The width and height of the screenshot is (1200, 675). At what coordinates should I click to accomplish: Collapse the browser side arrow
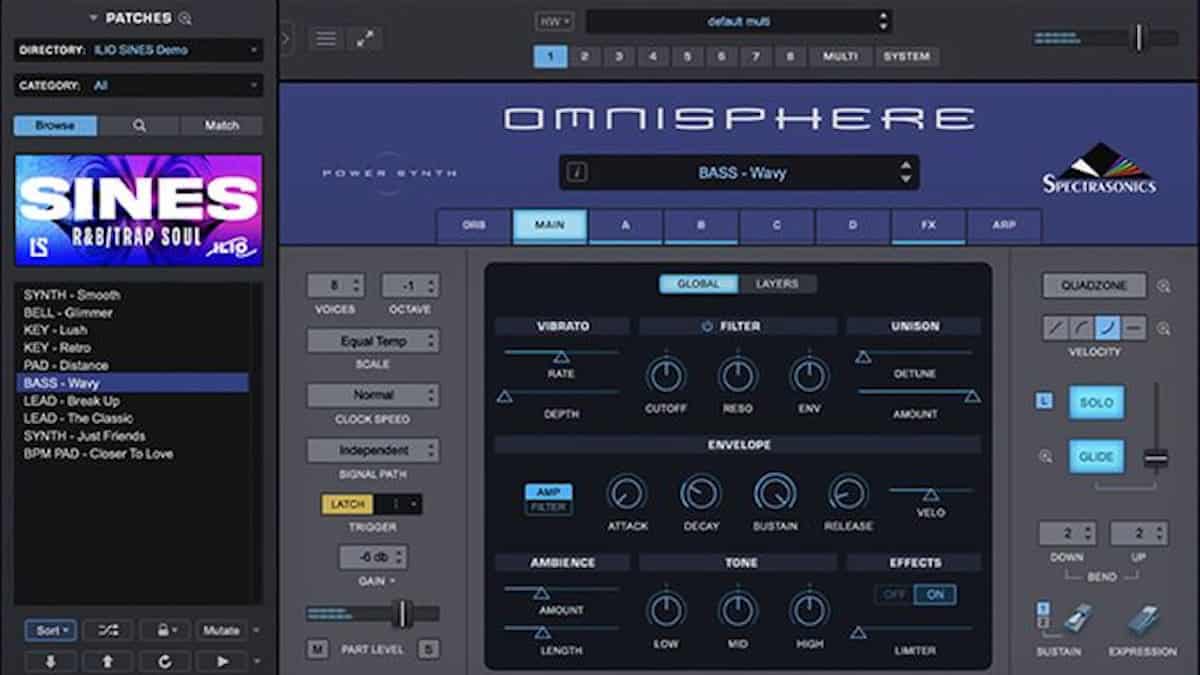(287, 39)
